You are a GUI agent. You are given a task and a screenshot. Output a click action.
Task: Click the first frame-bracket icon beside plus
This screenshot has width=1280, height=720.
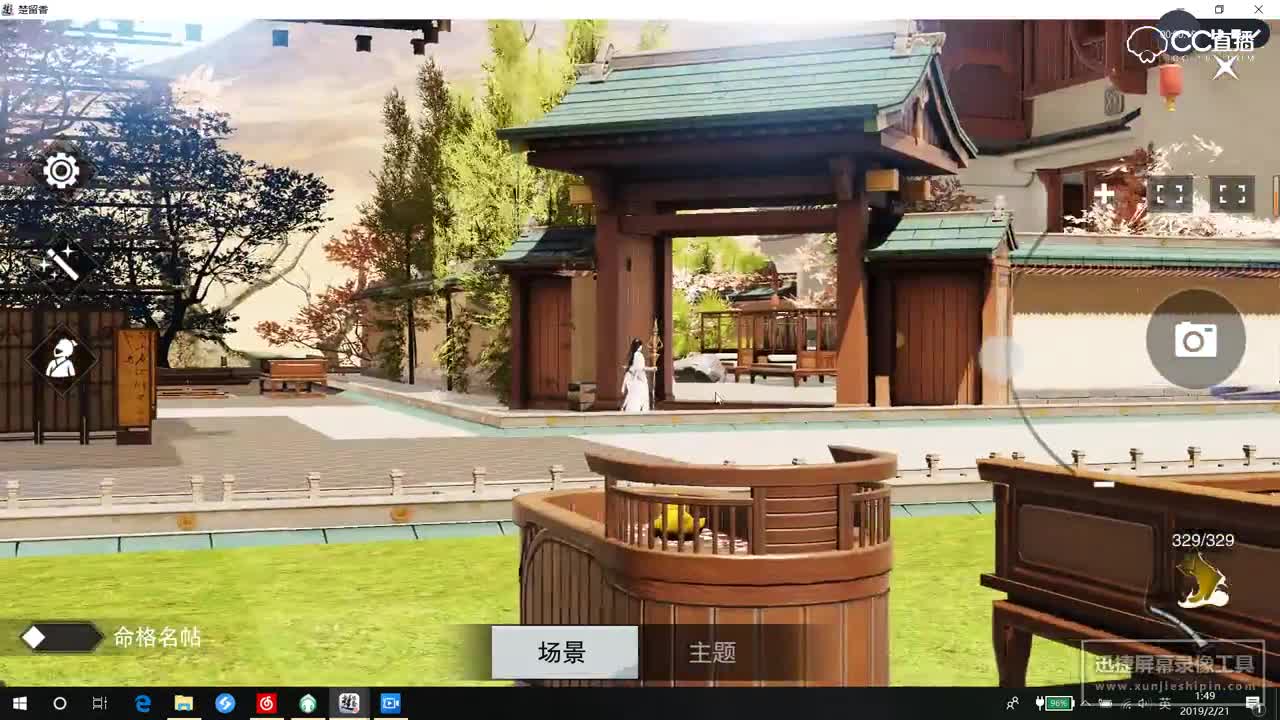[1169, 194]
